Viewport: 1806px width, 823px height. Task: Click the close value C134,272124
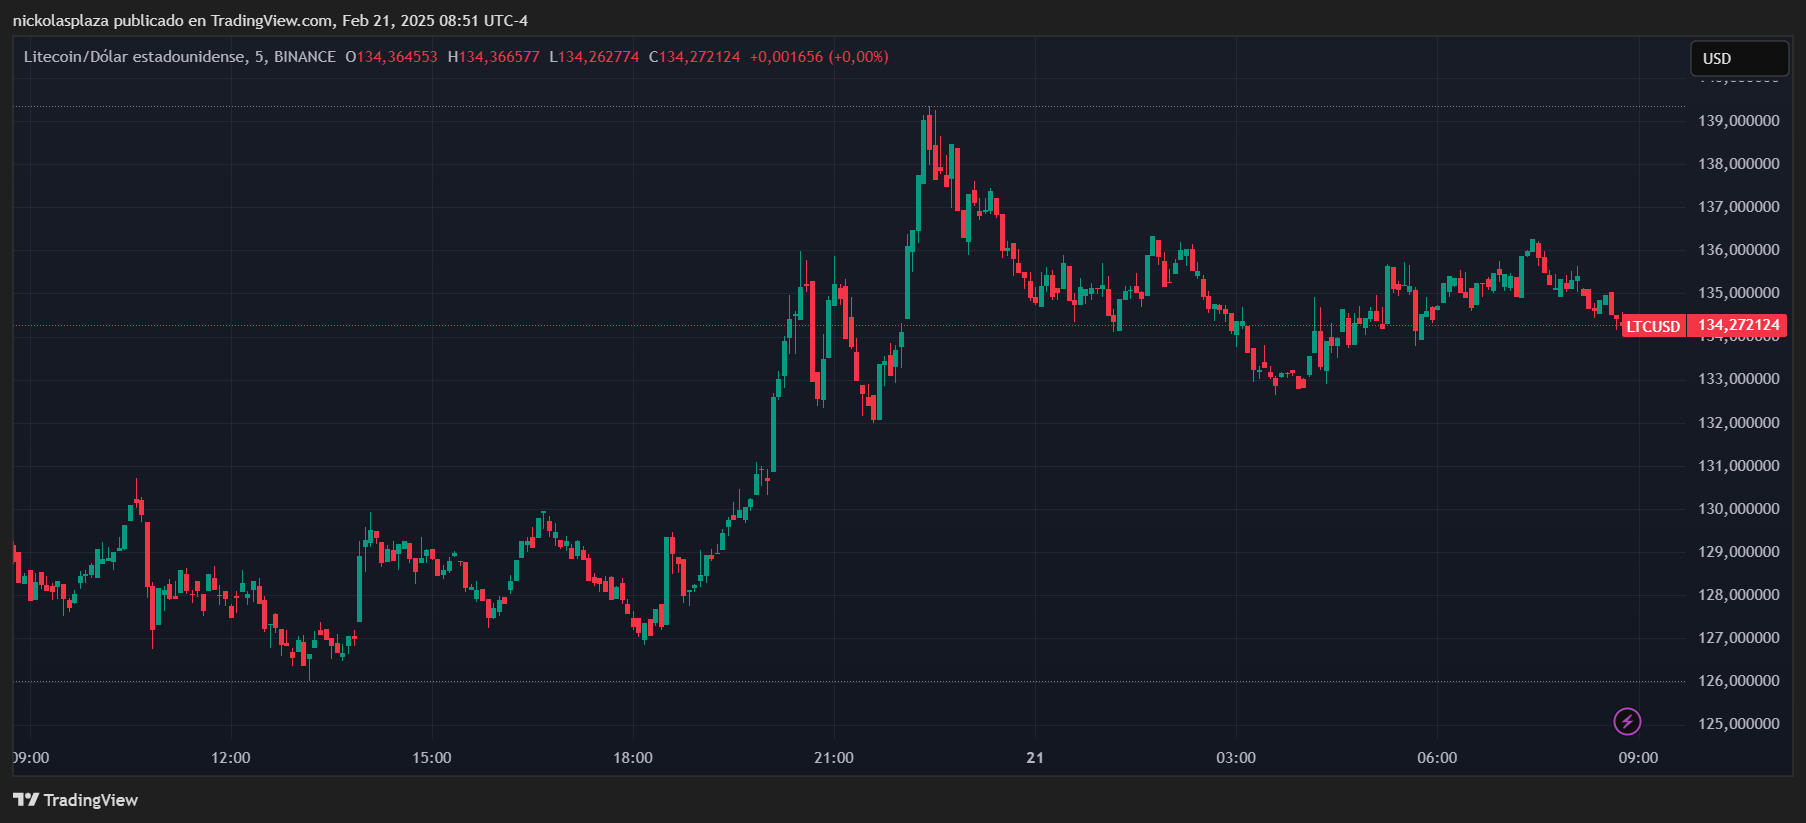[x=694, y=57]
